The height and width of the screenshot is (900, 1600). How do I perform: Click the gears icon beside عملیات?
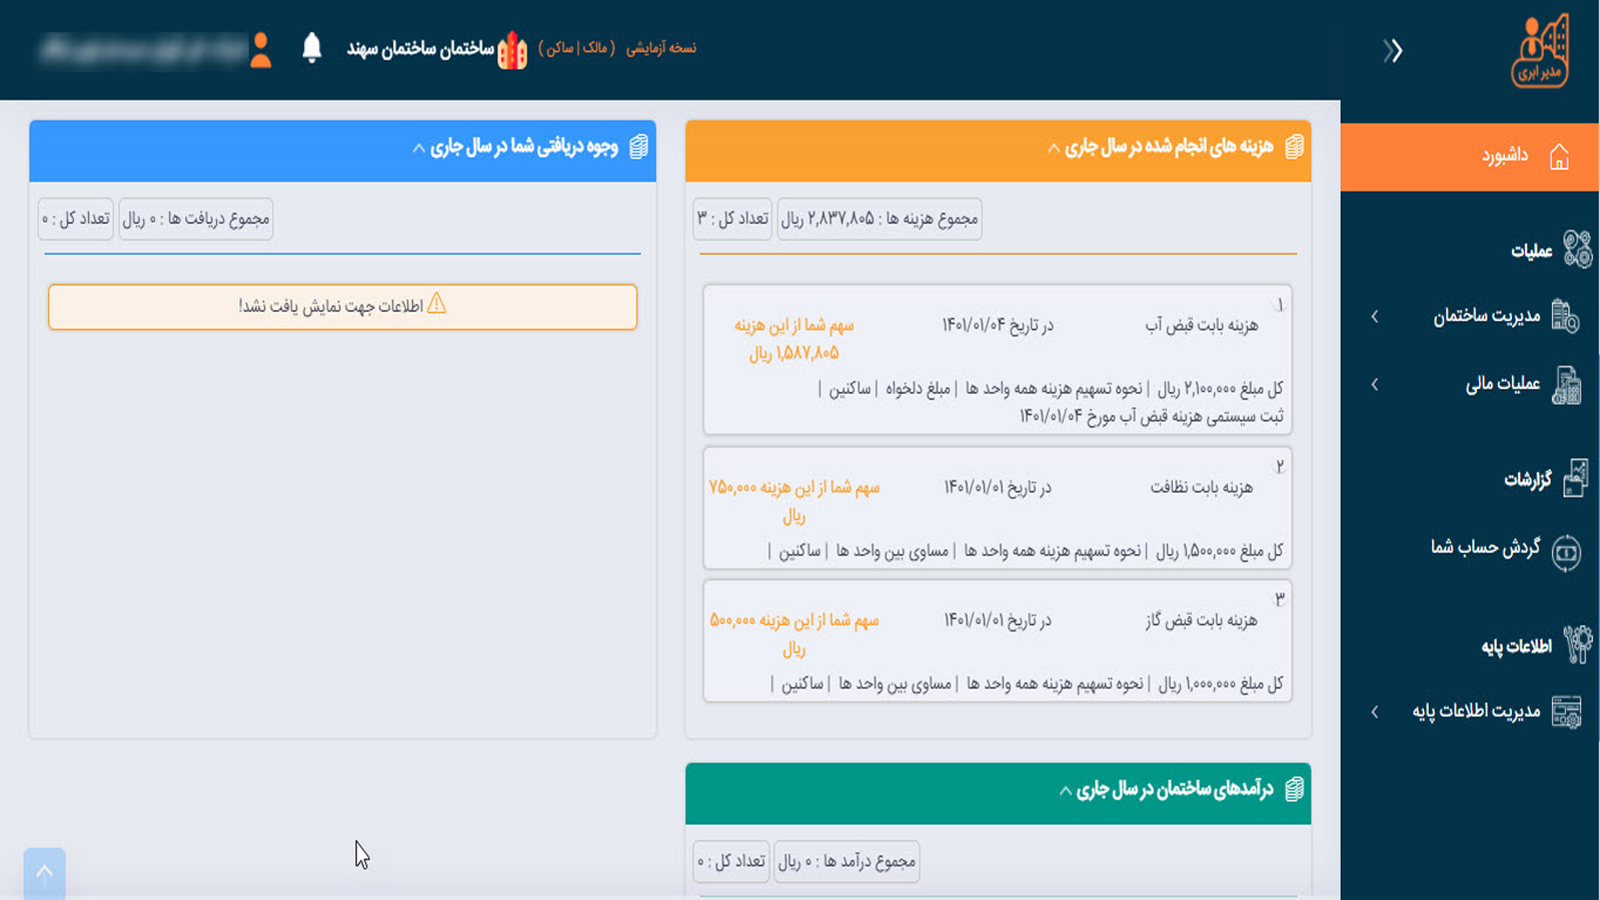coord(1577,249)
